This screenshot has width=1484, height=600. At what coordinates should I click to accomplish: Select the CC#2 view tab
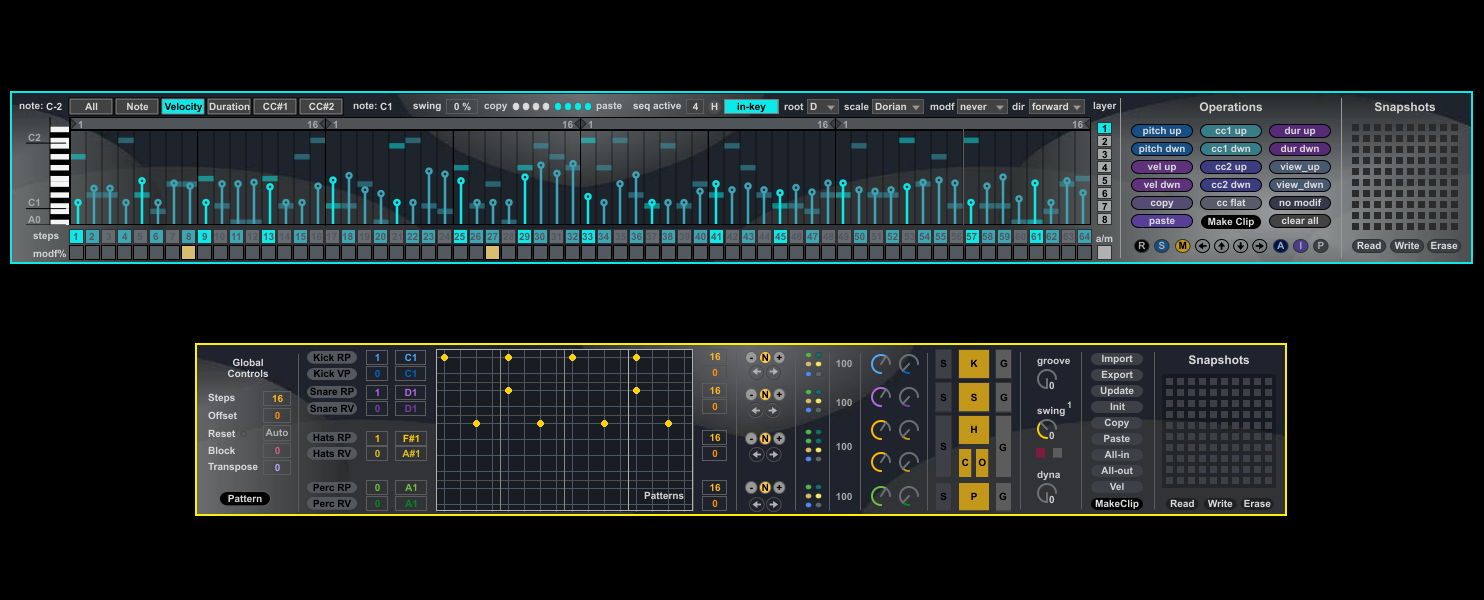(x=321, y=106)
